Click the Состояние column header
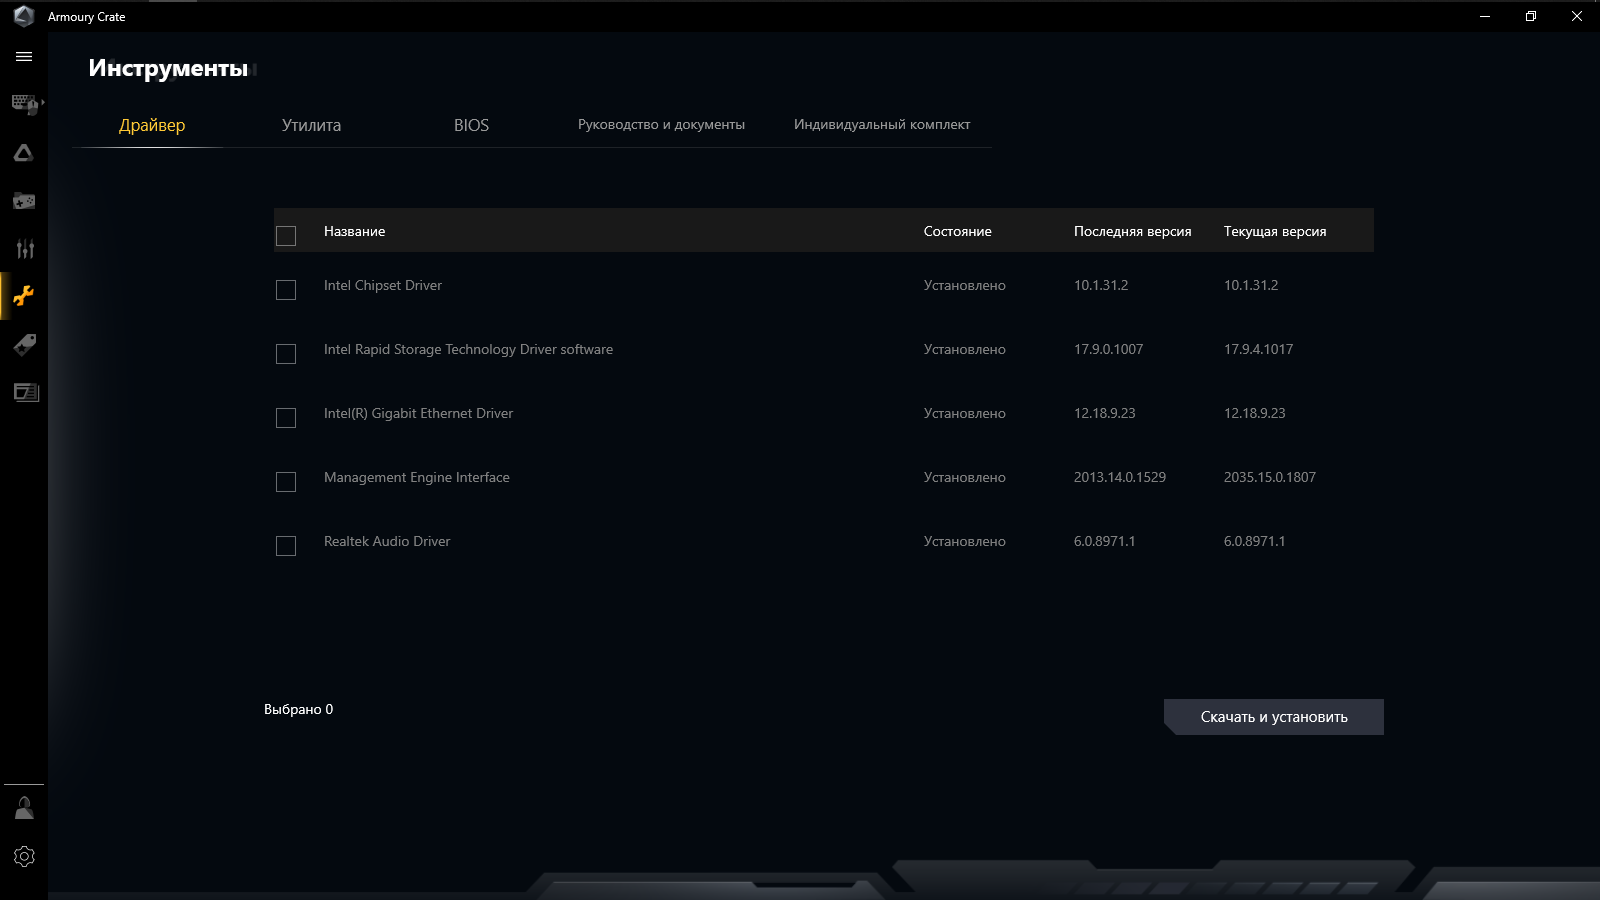 [x=957, y=231]
